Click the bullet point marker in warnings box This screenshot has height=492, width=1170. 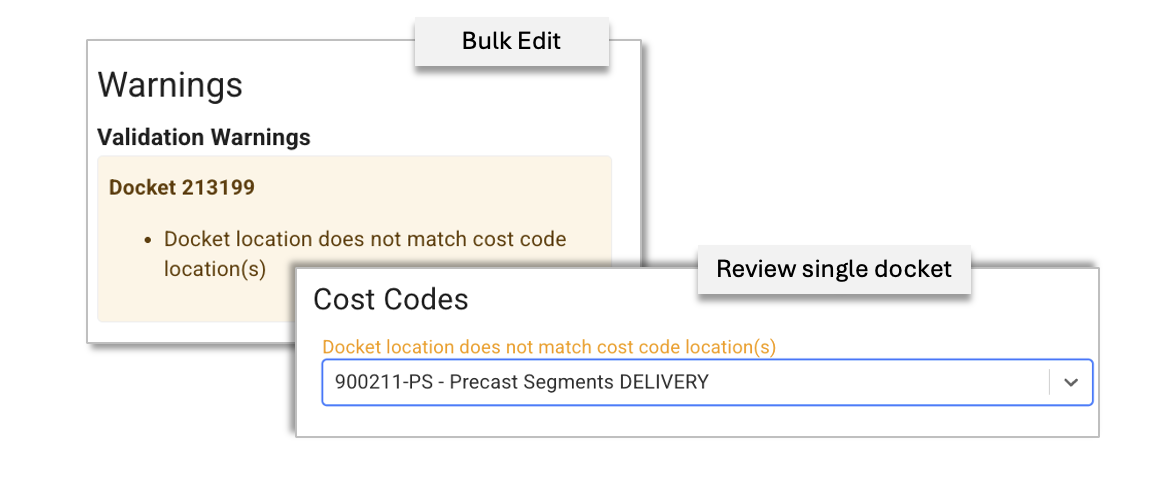[x=148, y=241]
